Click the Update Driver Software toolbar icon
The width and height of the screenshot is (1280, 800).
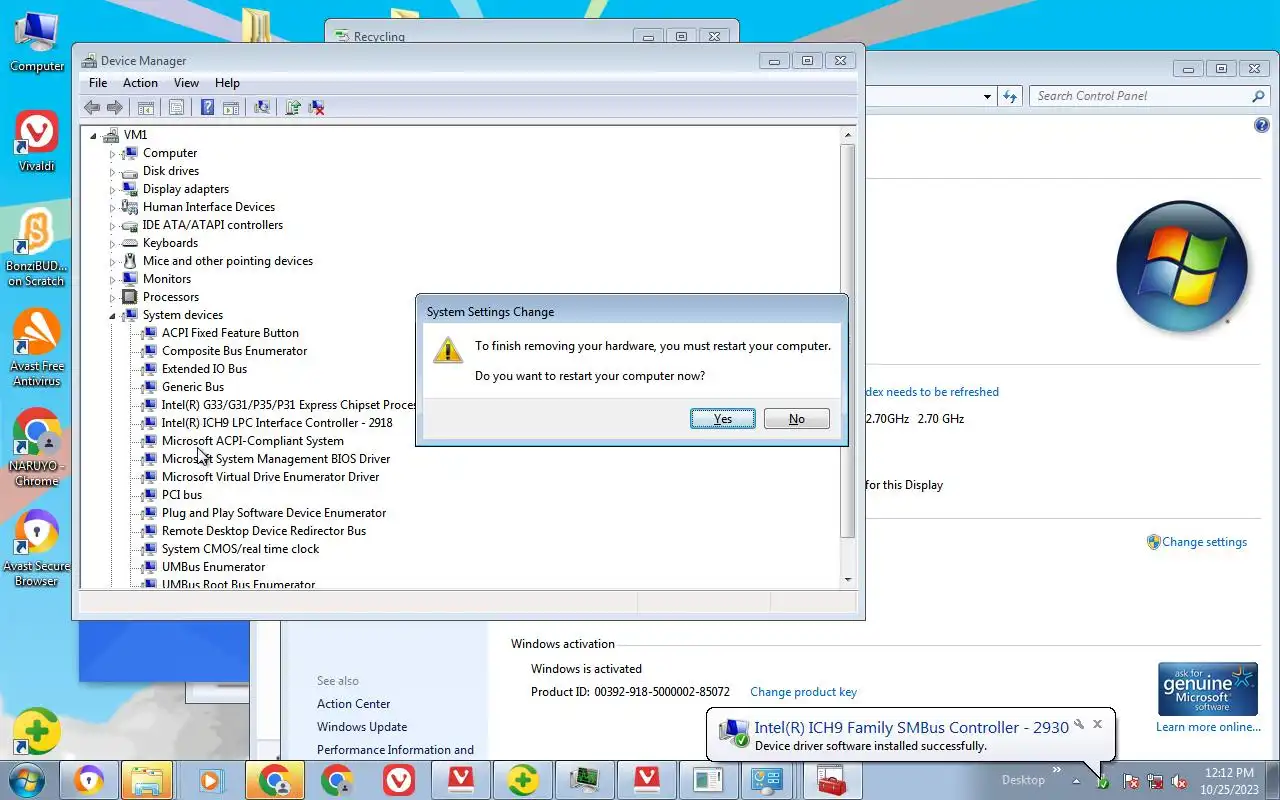coord(293,107)
